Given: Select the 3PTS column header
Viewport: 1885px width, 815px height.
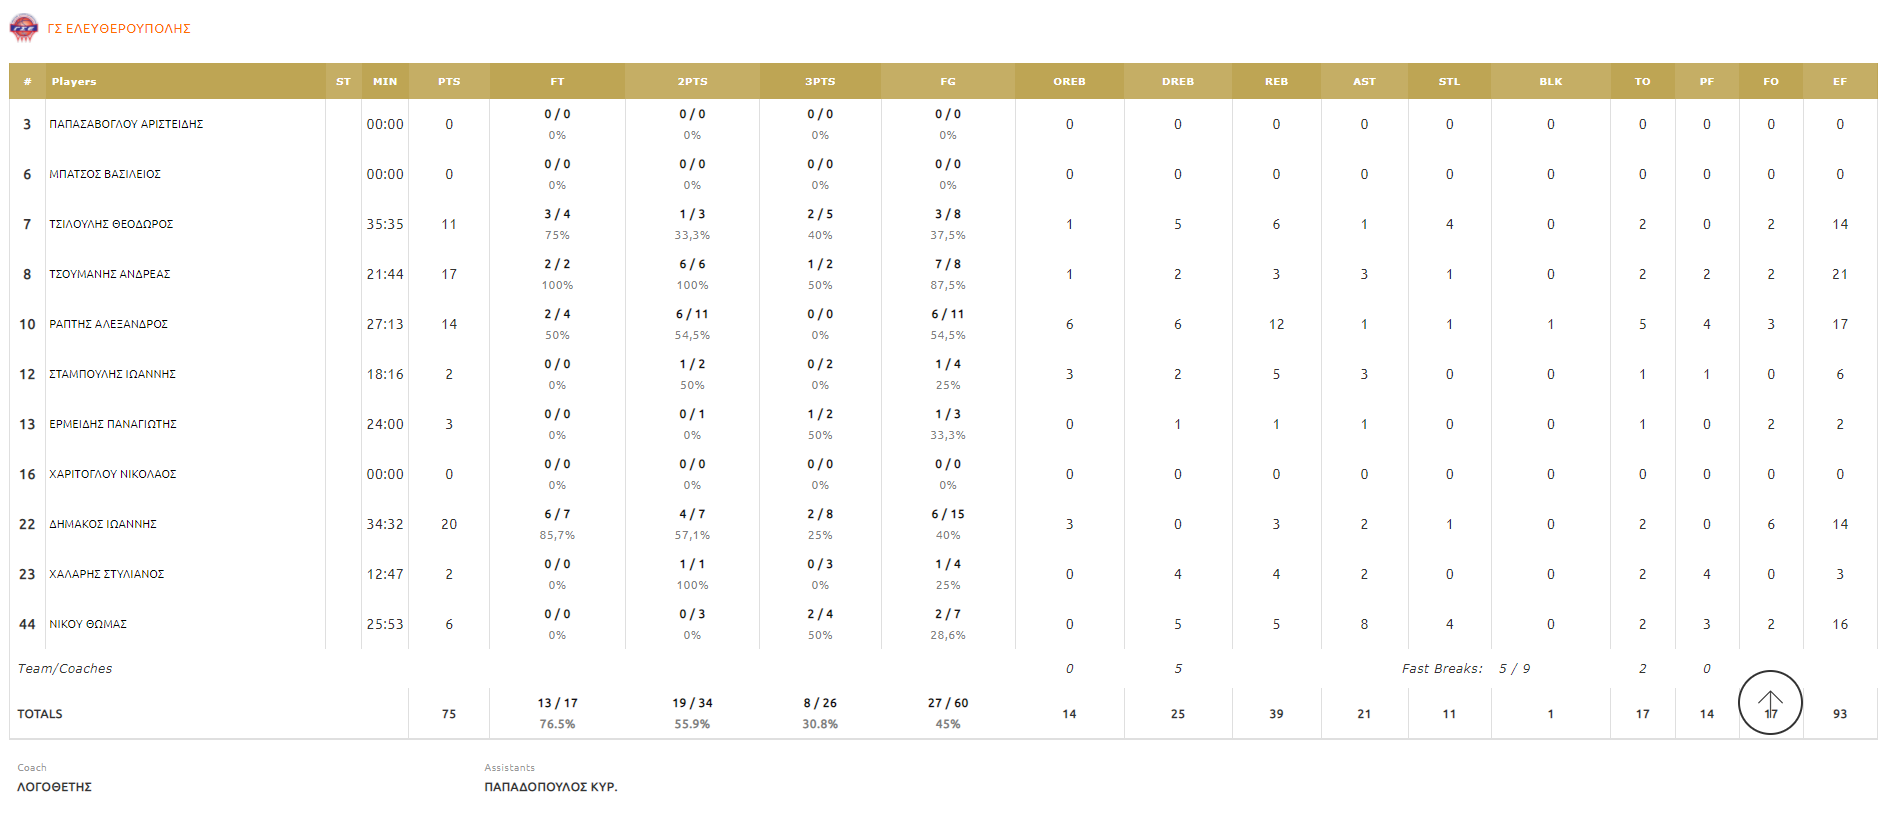Looking at the screenshot, I should tap(820, 82).
